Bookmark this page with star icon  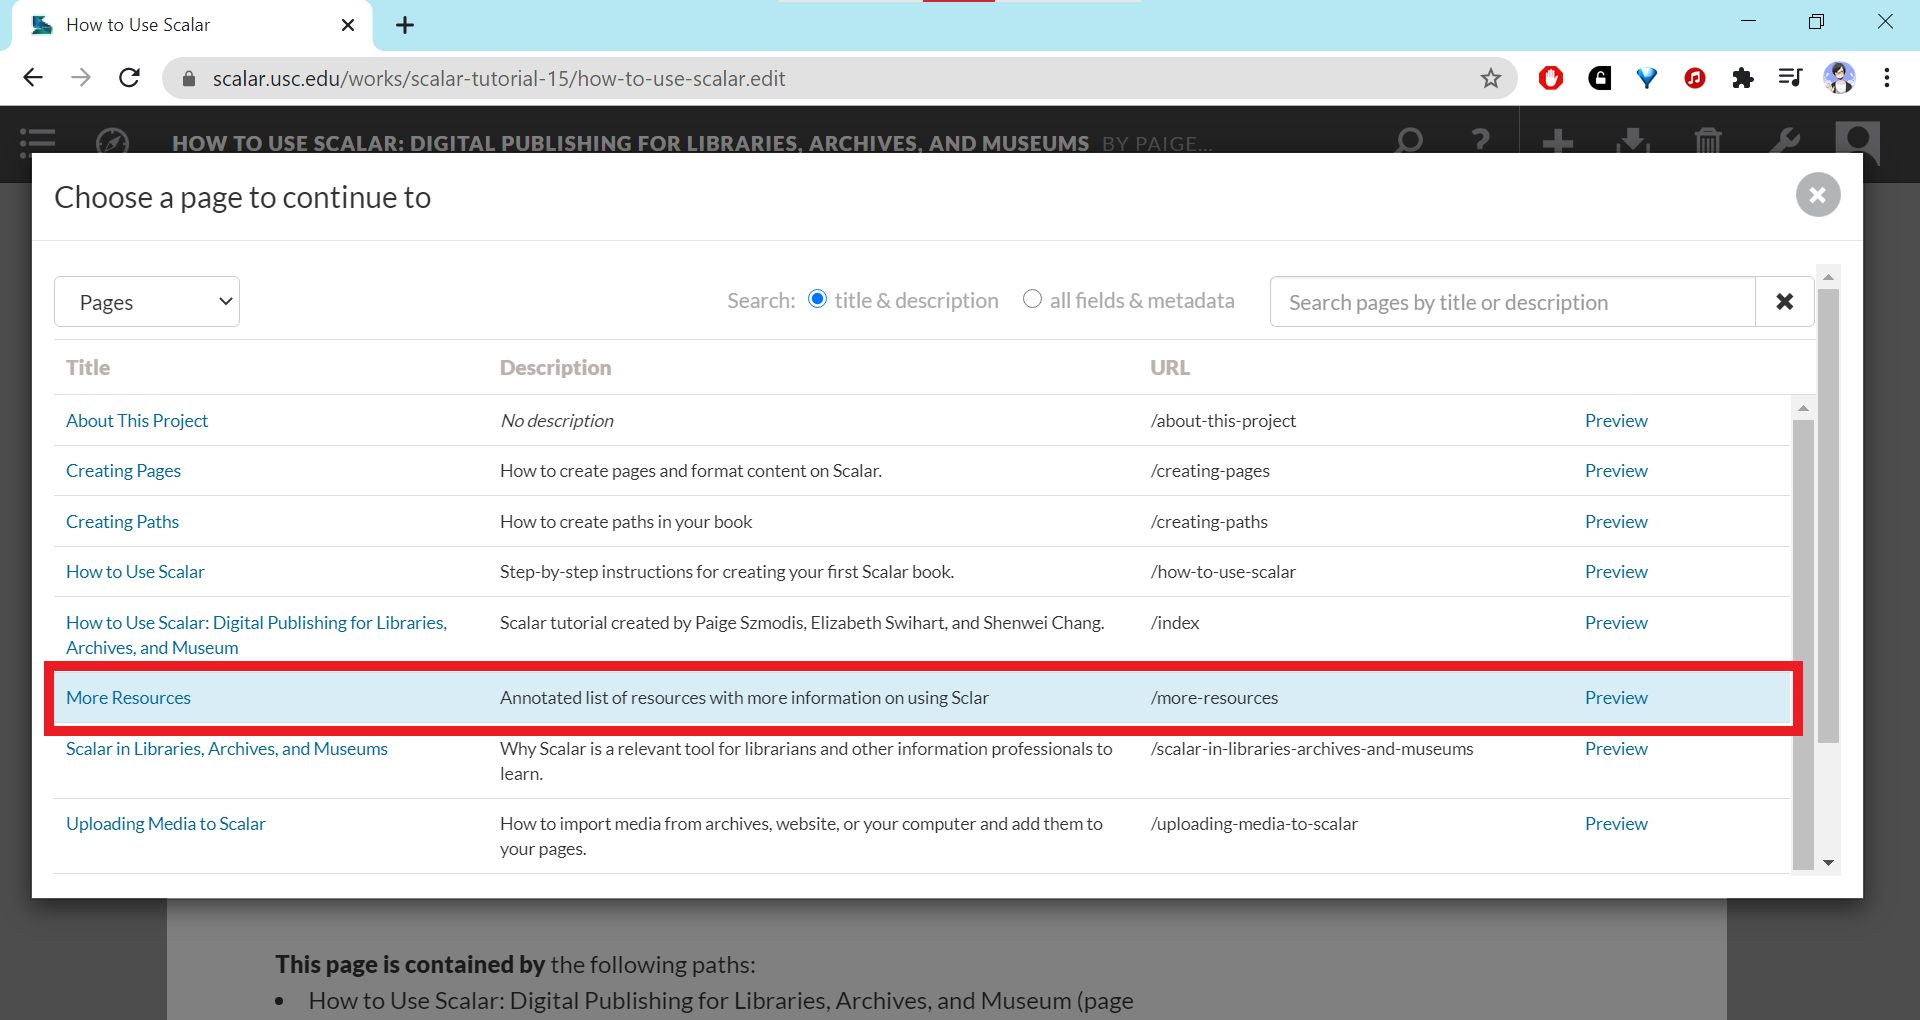click(1490, 78)
